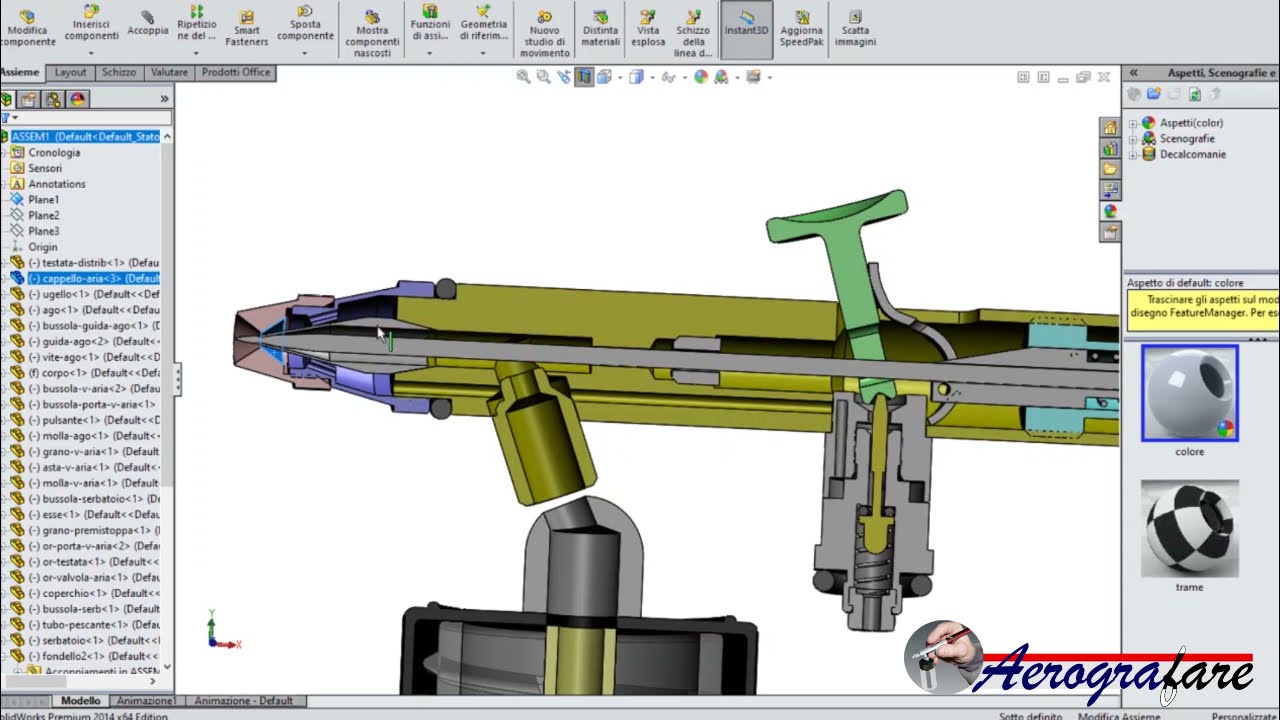
Task: Expand Aspetti(color) tree node
Action: point(1133,123)
